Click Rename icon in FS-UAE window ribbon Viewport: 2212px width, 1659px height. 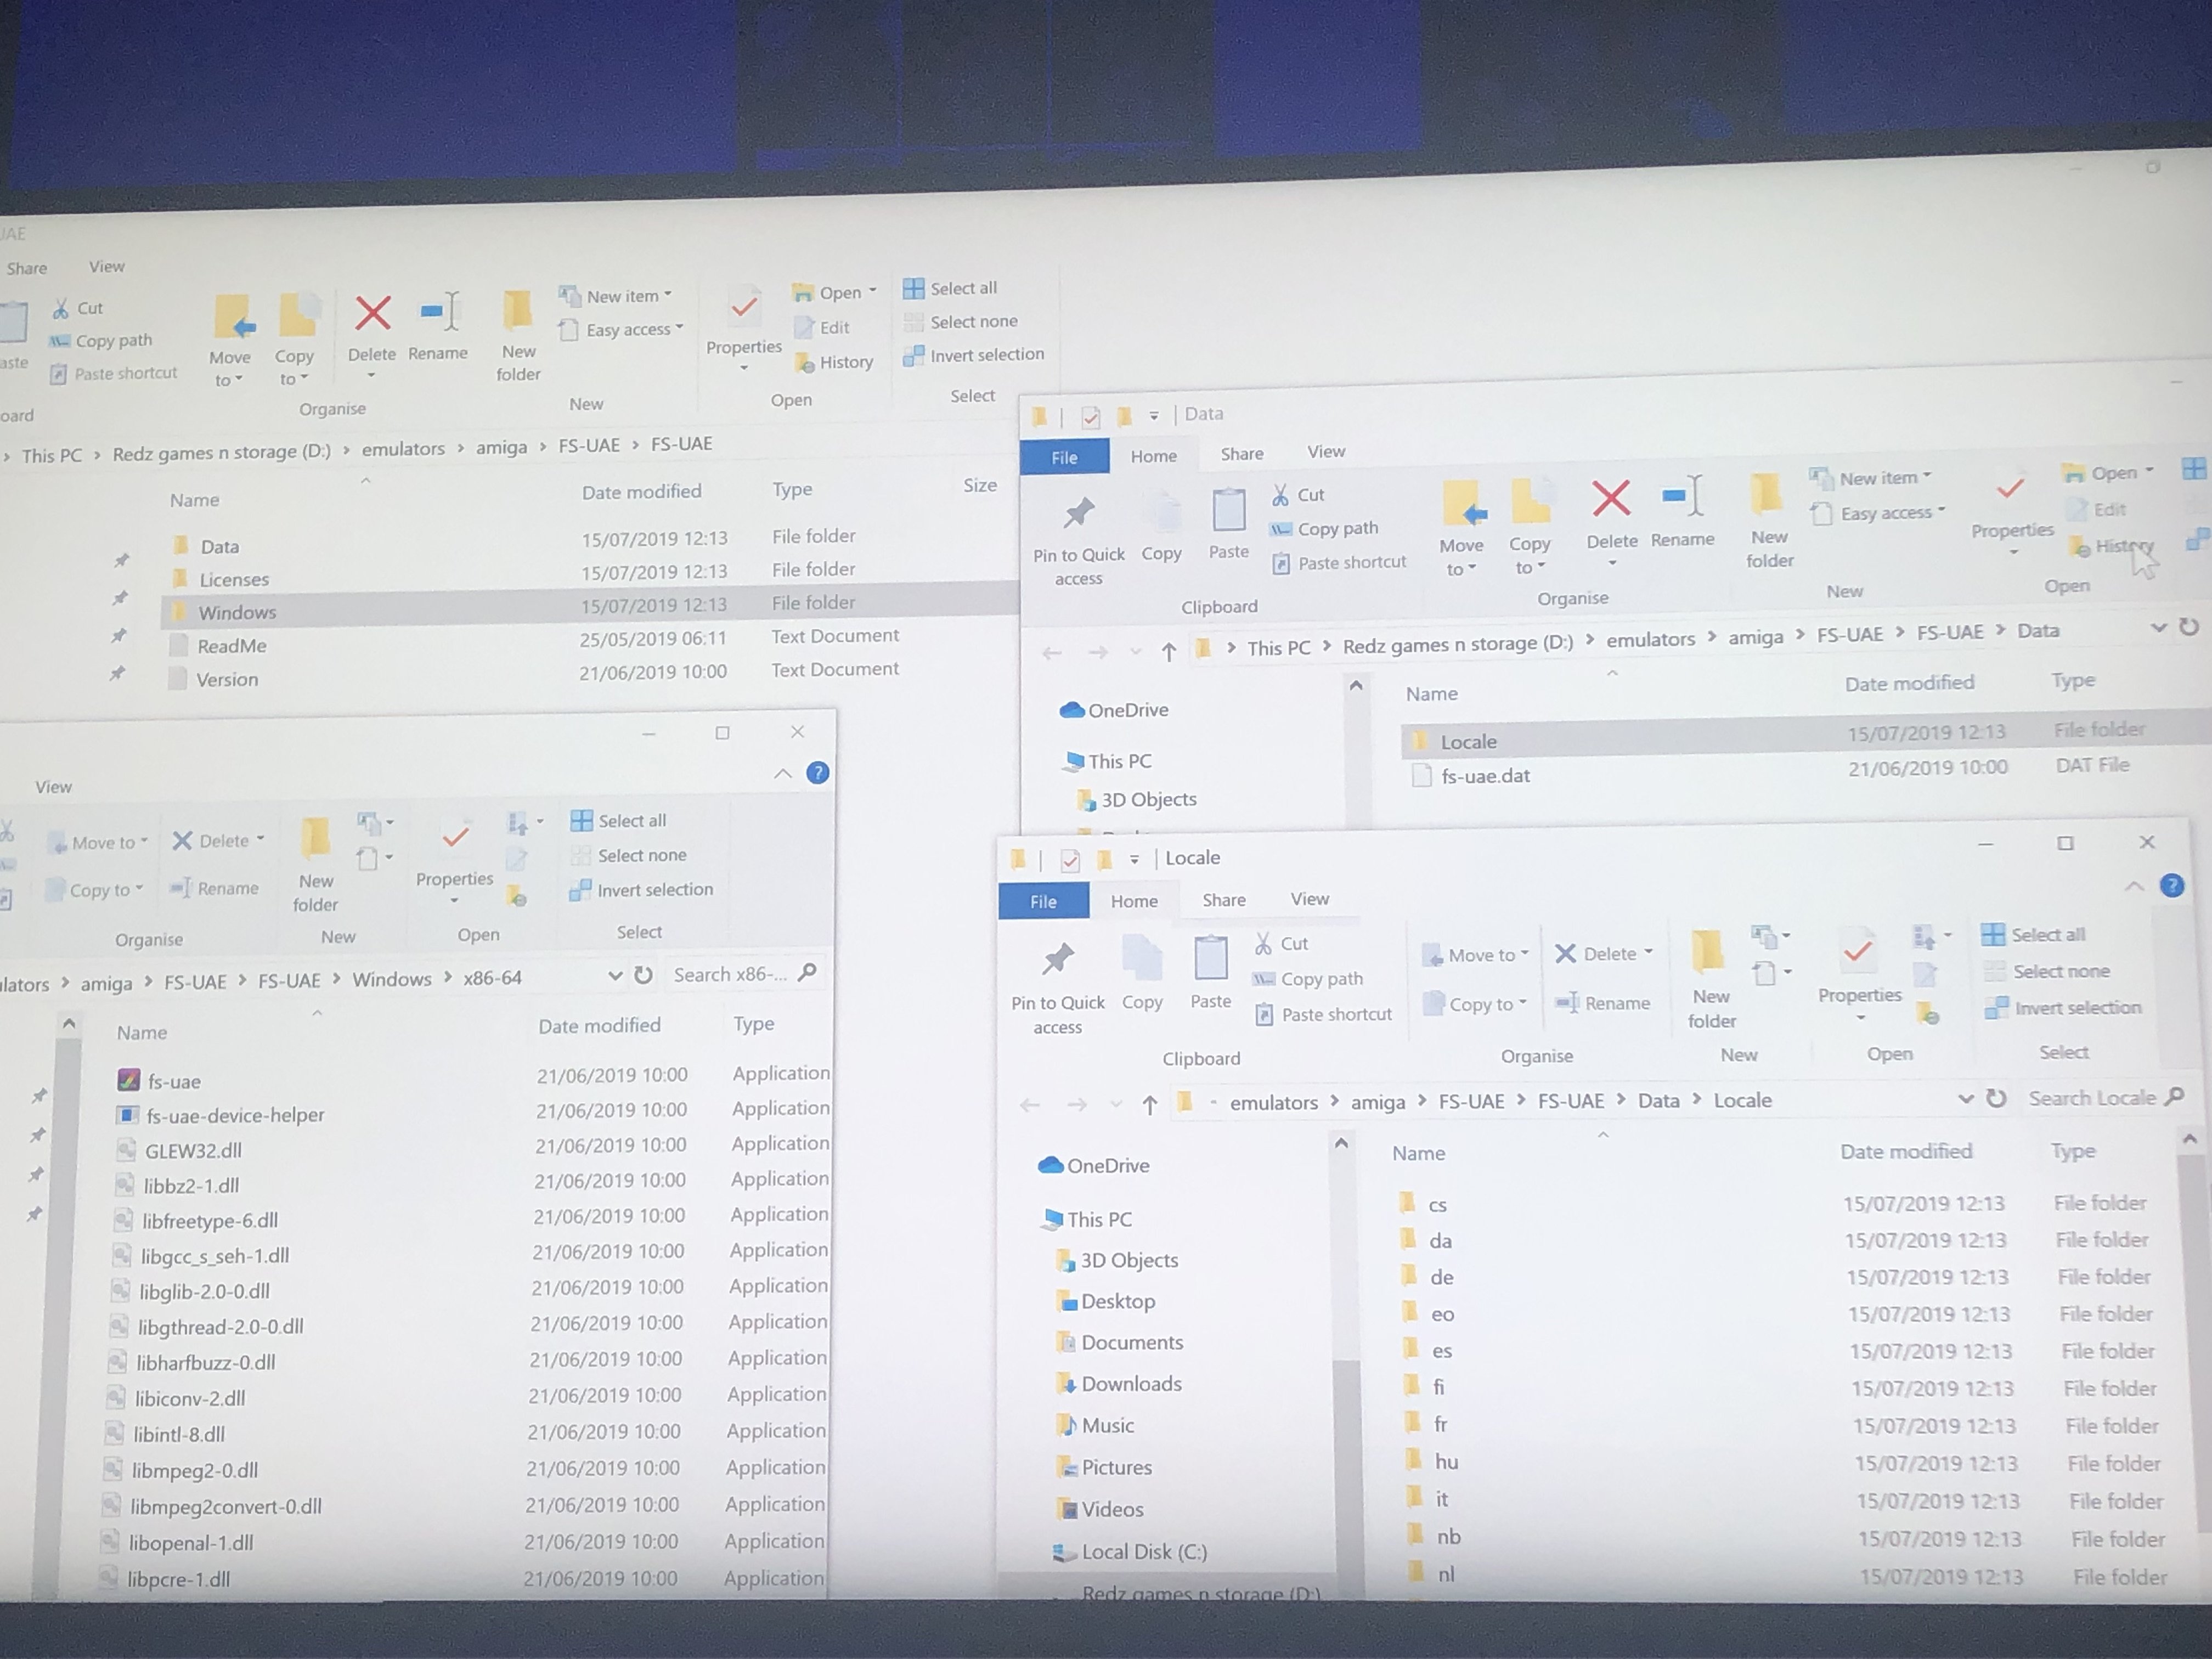tap(439, 312)
